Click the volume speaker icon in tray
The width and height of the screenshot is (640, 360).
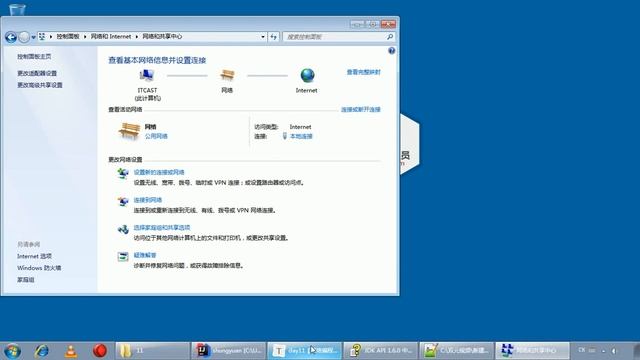click(614, 351)
